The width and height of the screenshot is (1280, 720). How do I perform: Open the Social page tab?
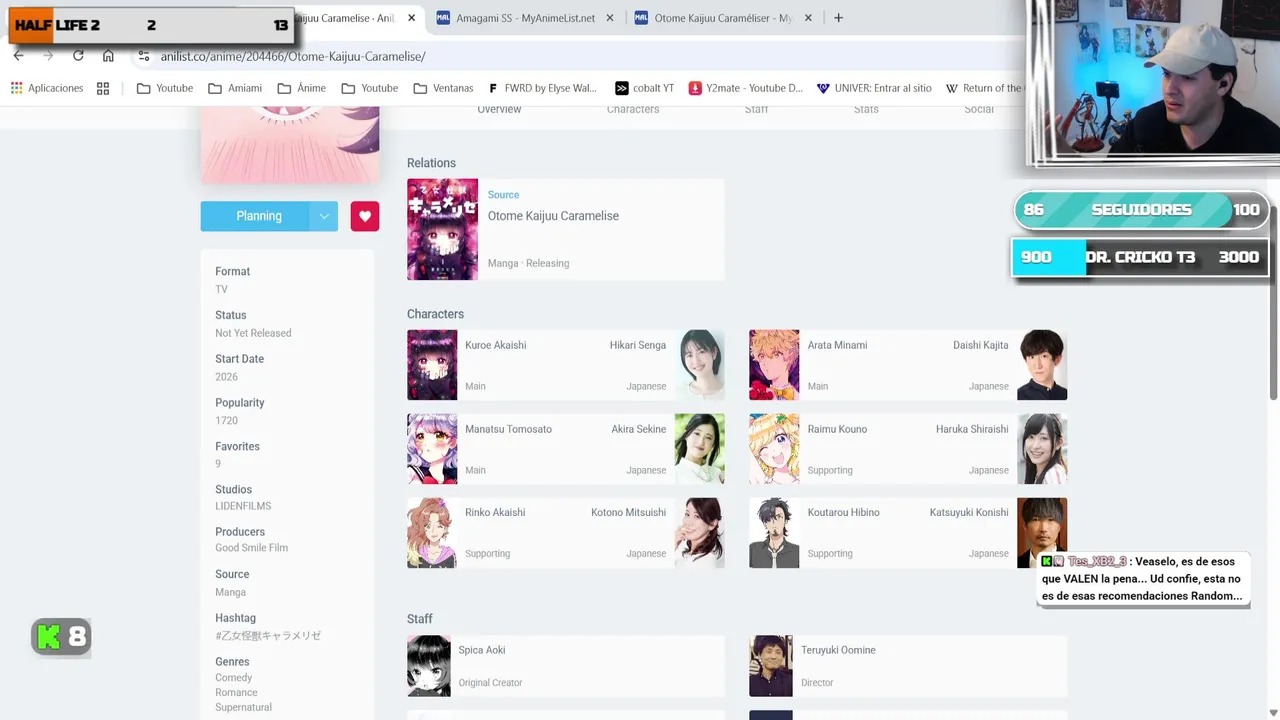[979, 109]
